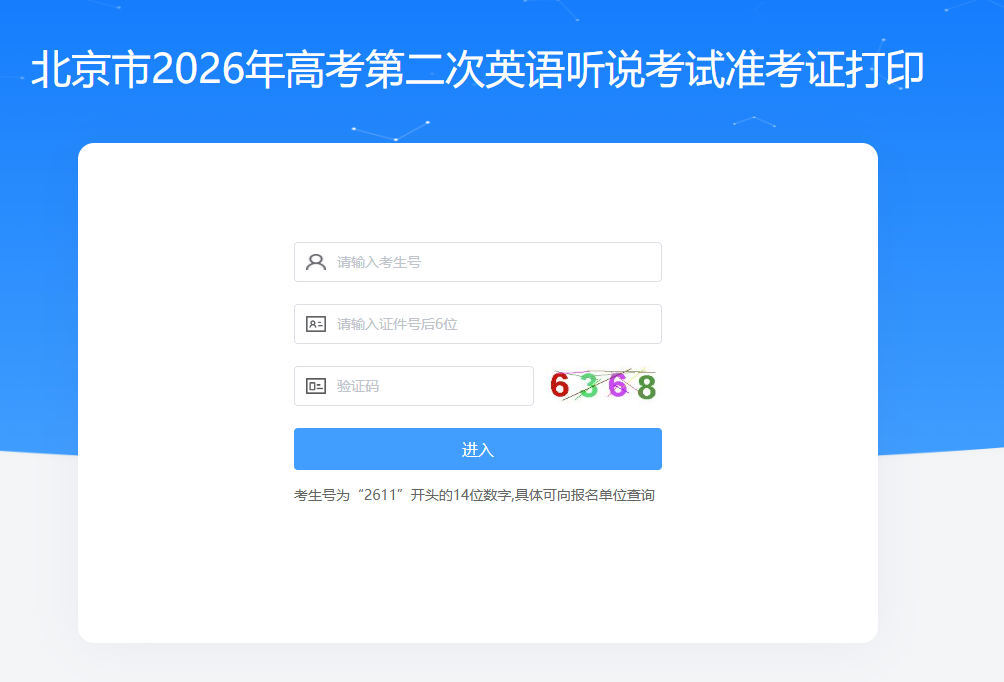The image size is (1004, 682).
Task: Refresh the captcha image showing 6368
Action: (603, 386)
